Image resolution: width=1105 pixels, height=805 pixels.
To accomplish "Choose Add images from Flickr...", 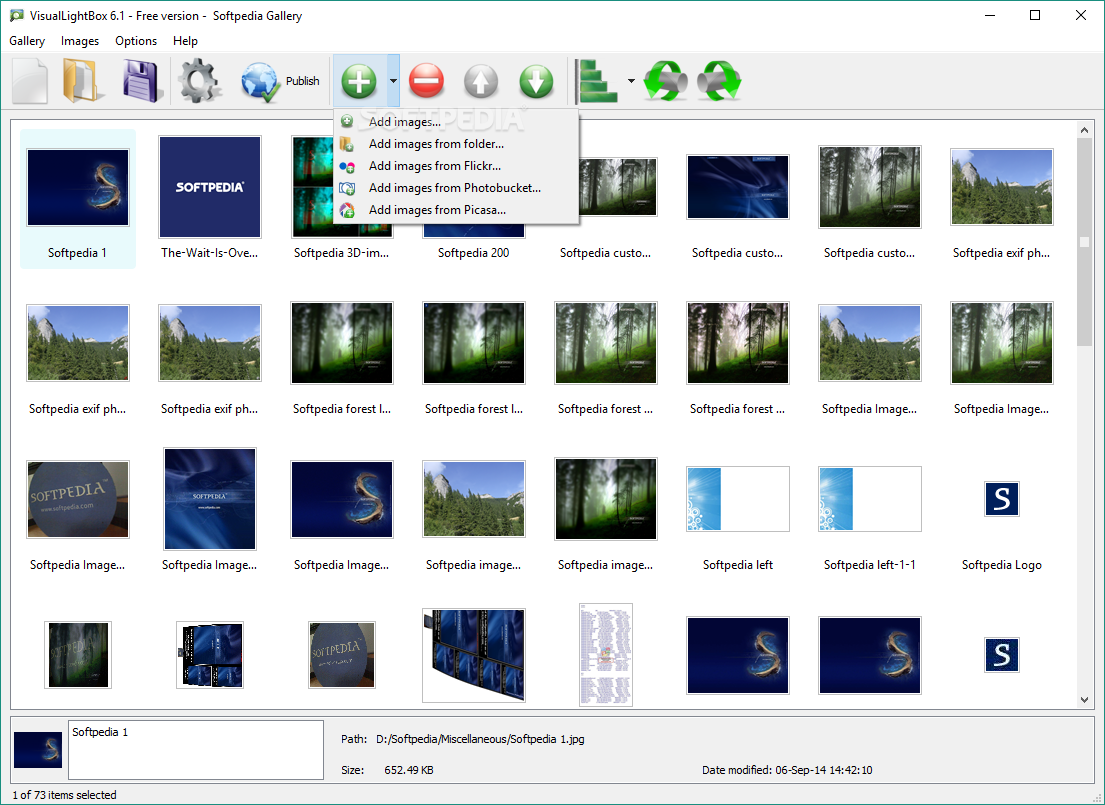I will pyautogui.click(x=457, y=166).
